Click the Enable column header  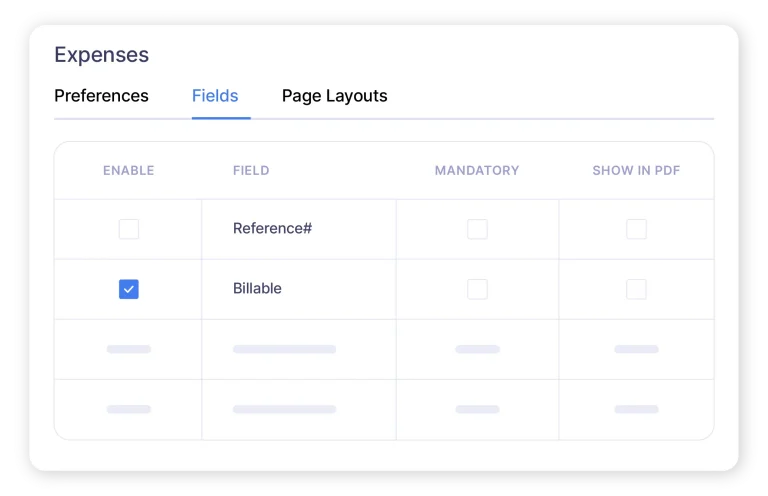tap(129, 171)
